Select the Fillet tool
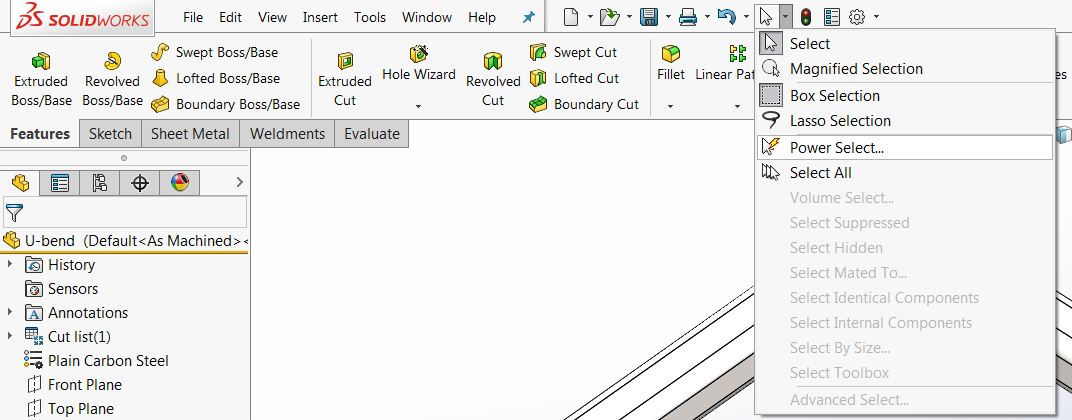This screenshot has width=1072, height=420. point(671,53)
